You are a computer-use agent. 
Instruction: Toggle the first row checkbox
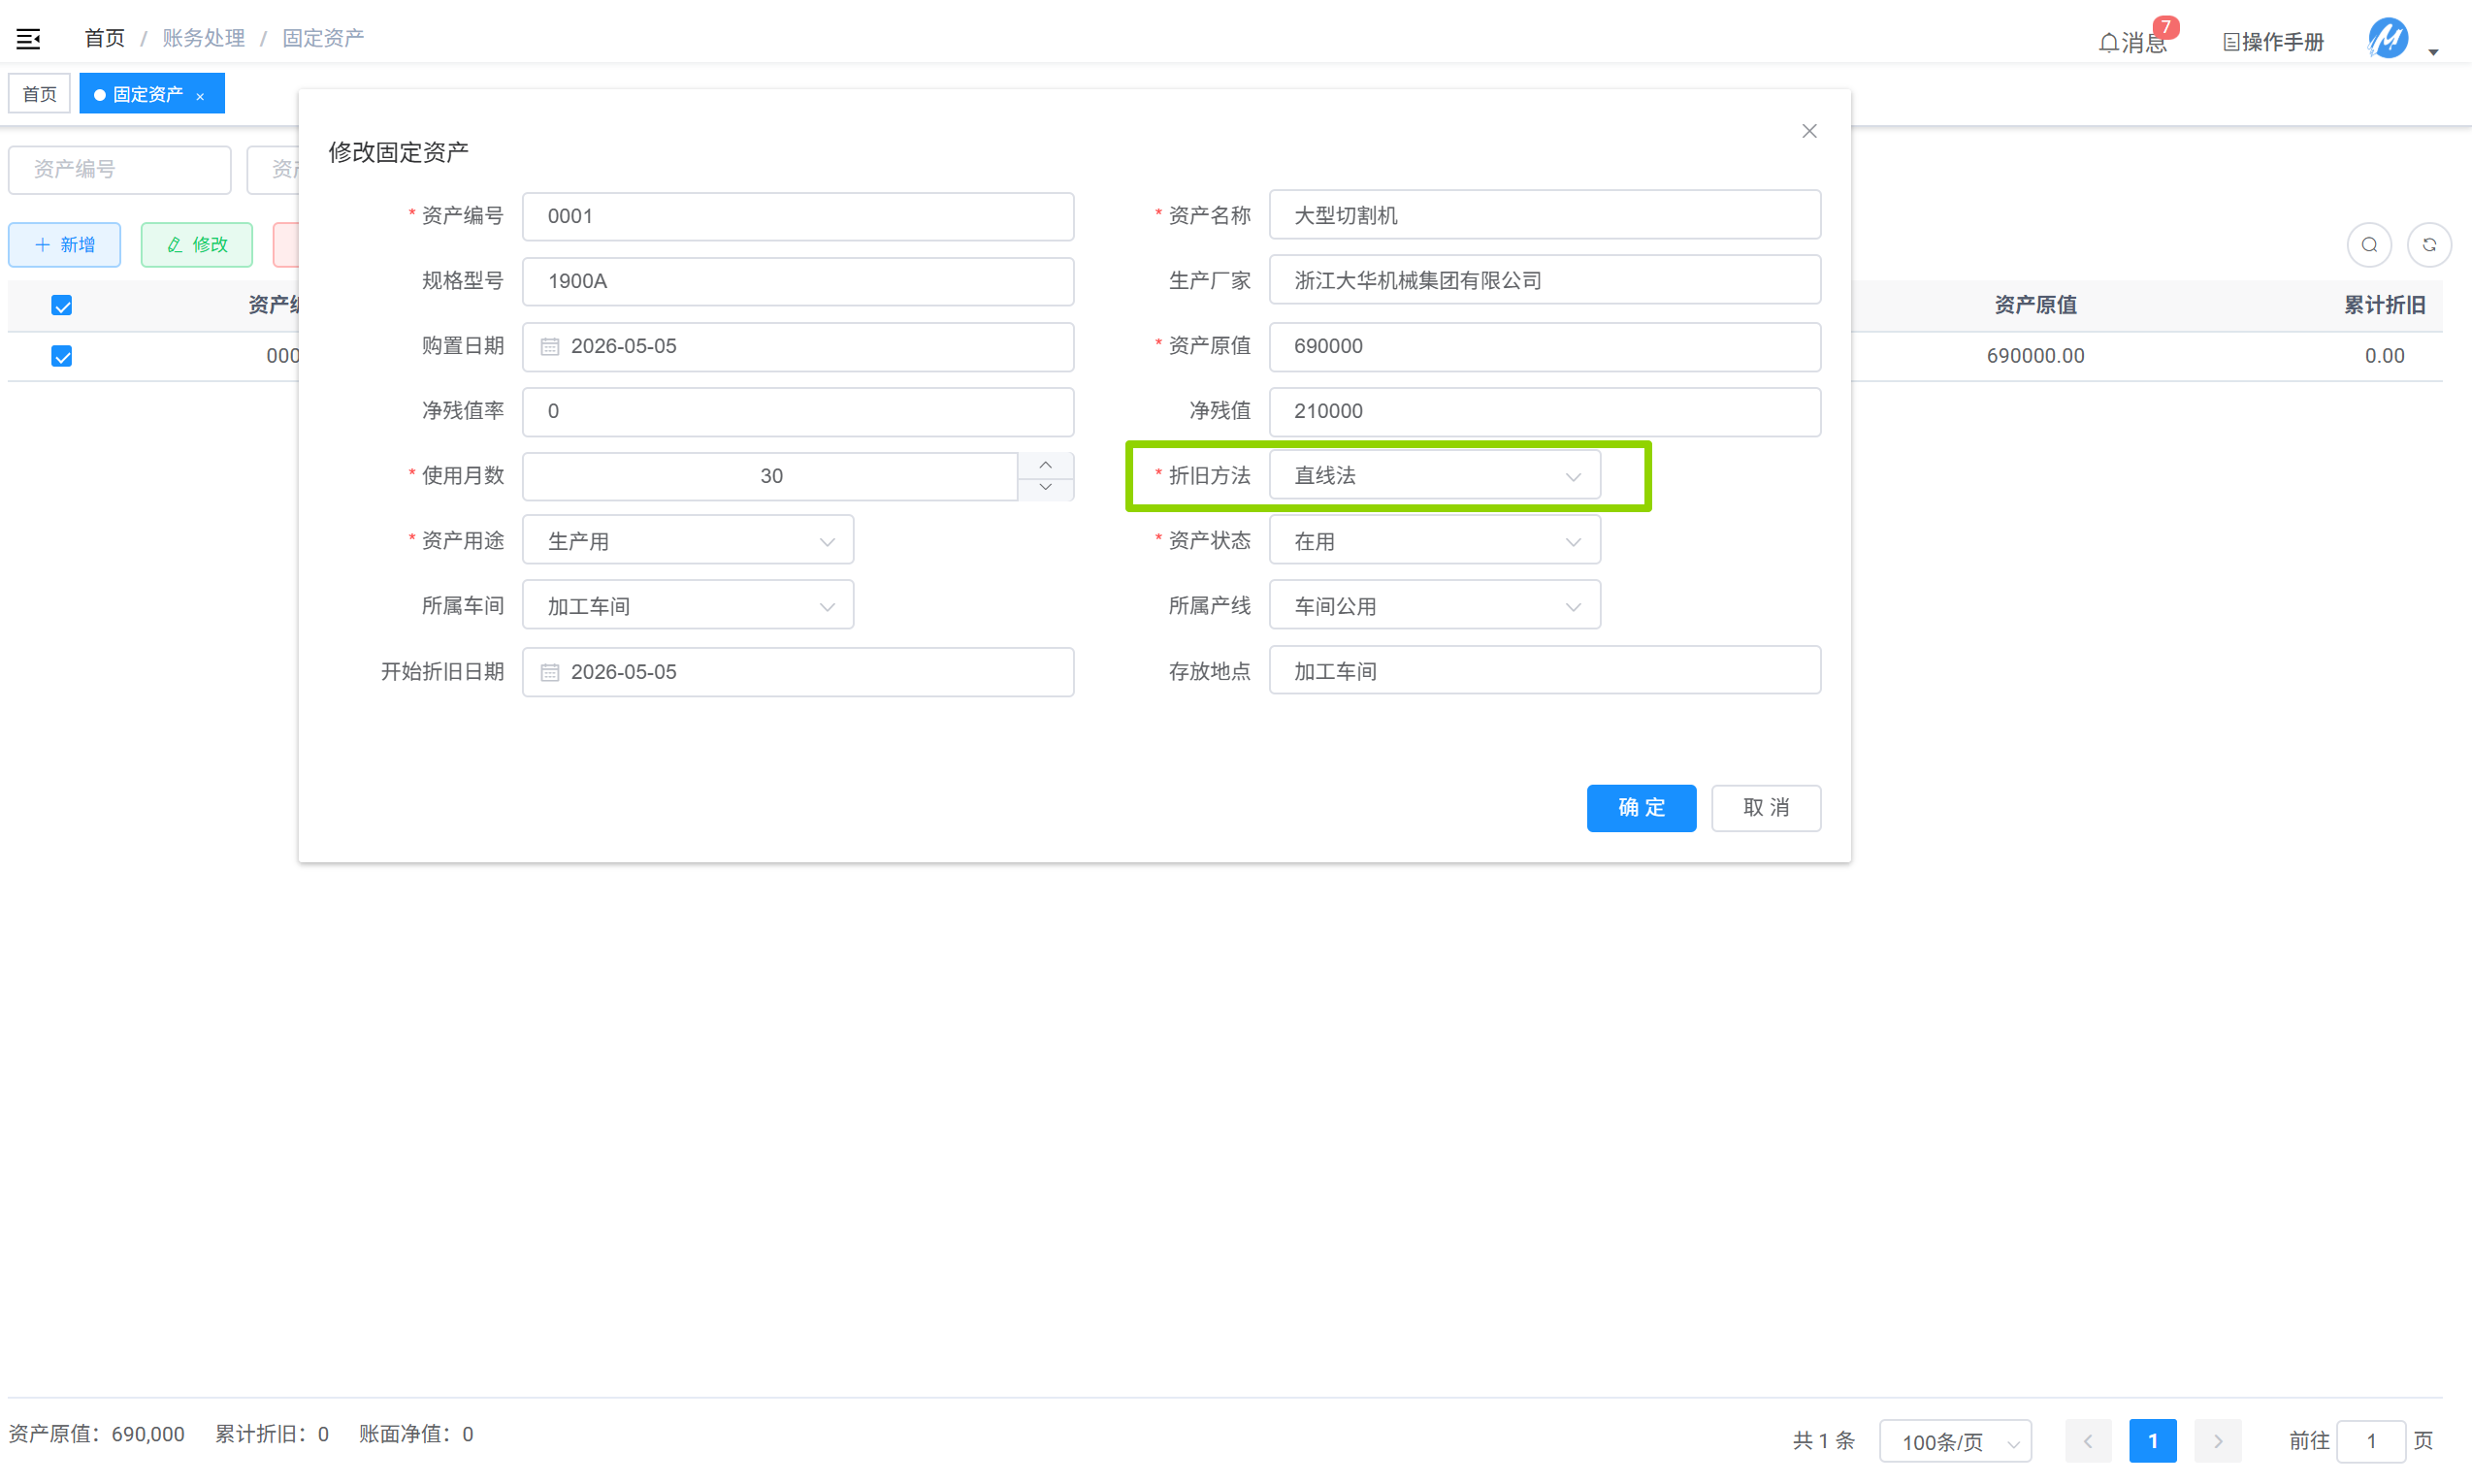[x=61, y=356]
